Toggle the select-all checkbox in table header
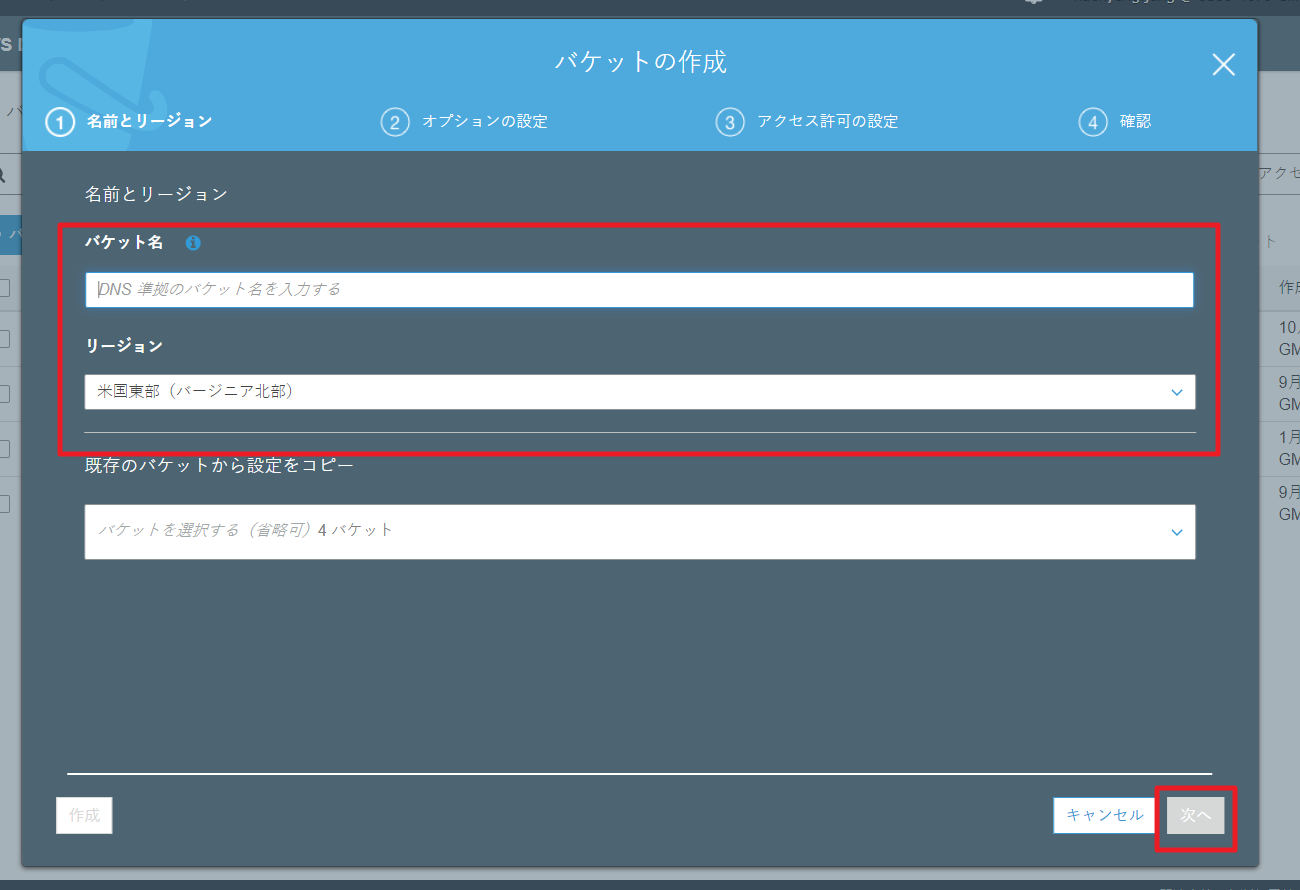This screenshot has height=890, width=1300. tap(5, 288)
